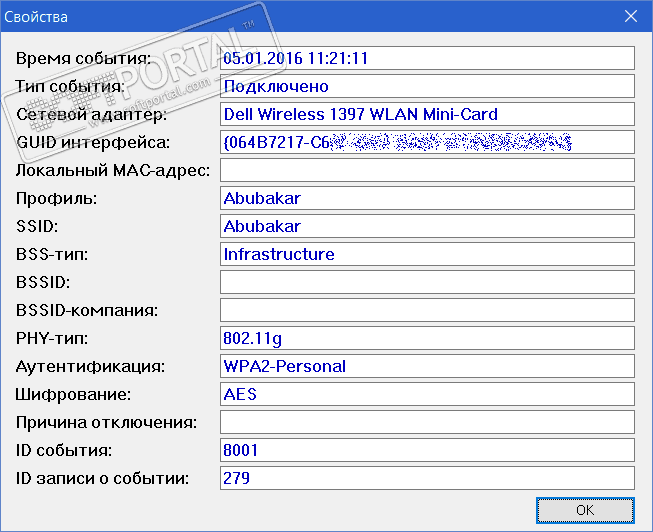Click the empty BSSID-компания field
Image resolution: width=653 pixels, height=532 pixels.
(x=427, y=310)
